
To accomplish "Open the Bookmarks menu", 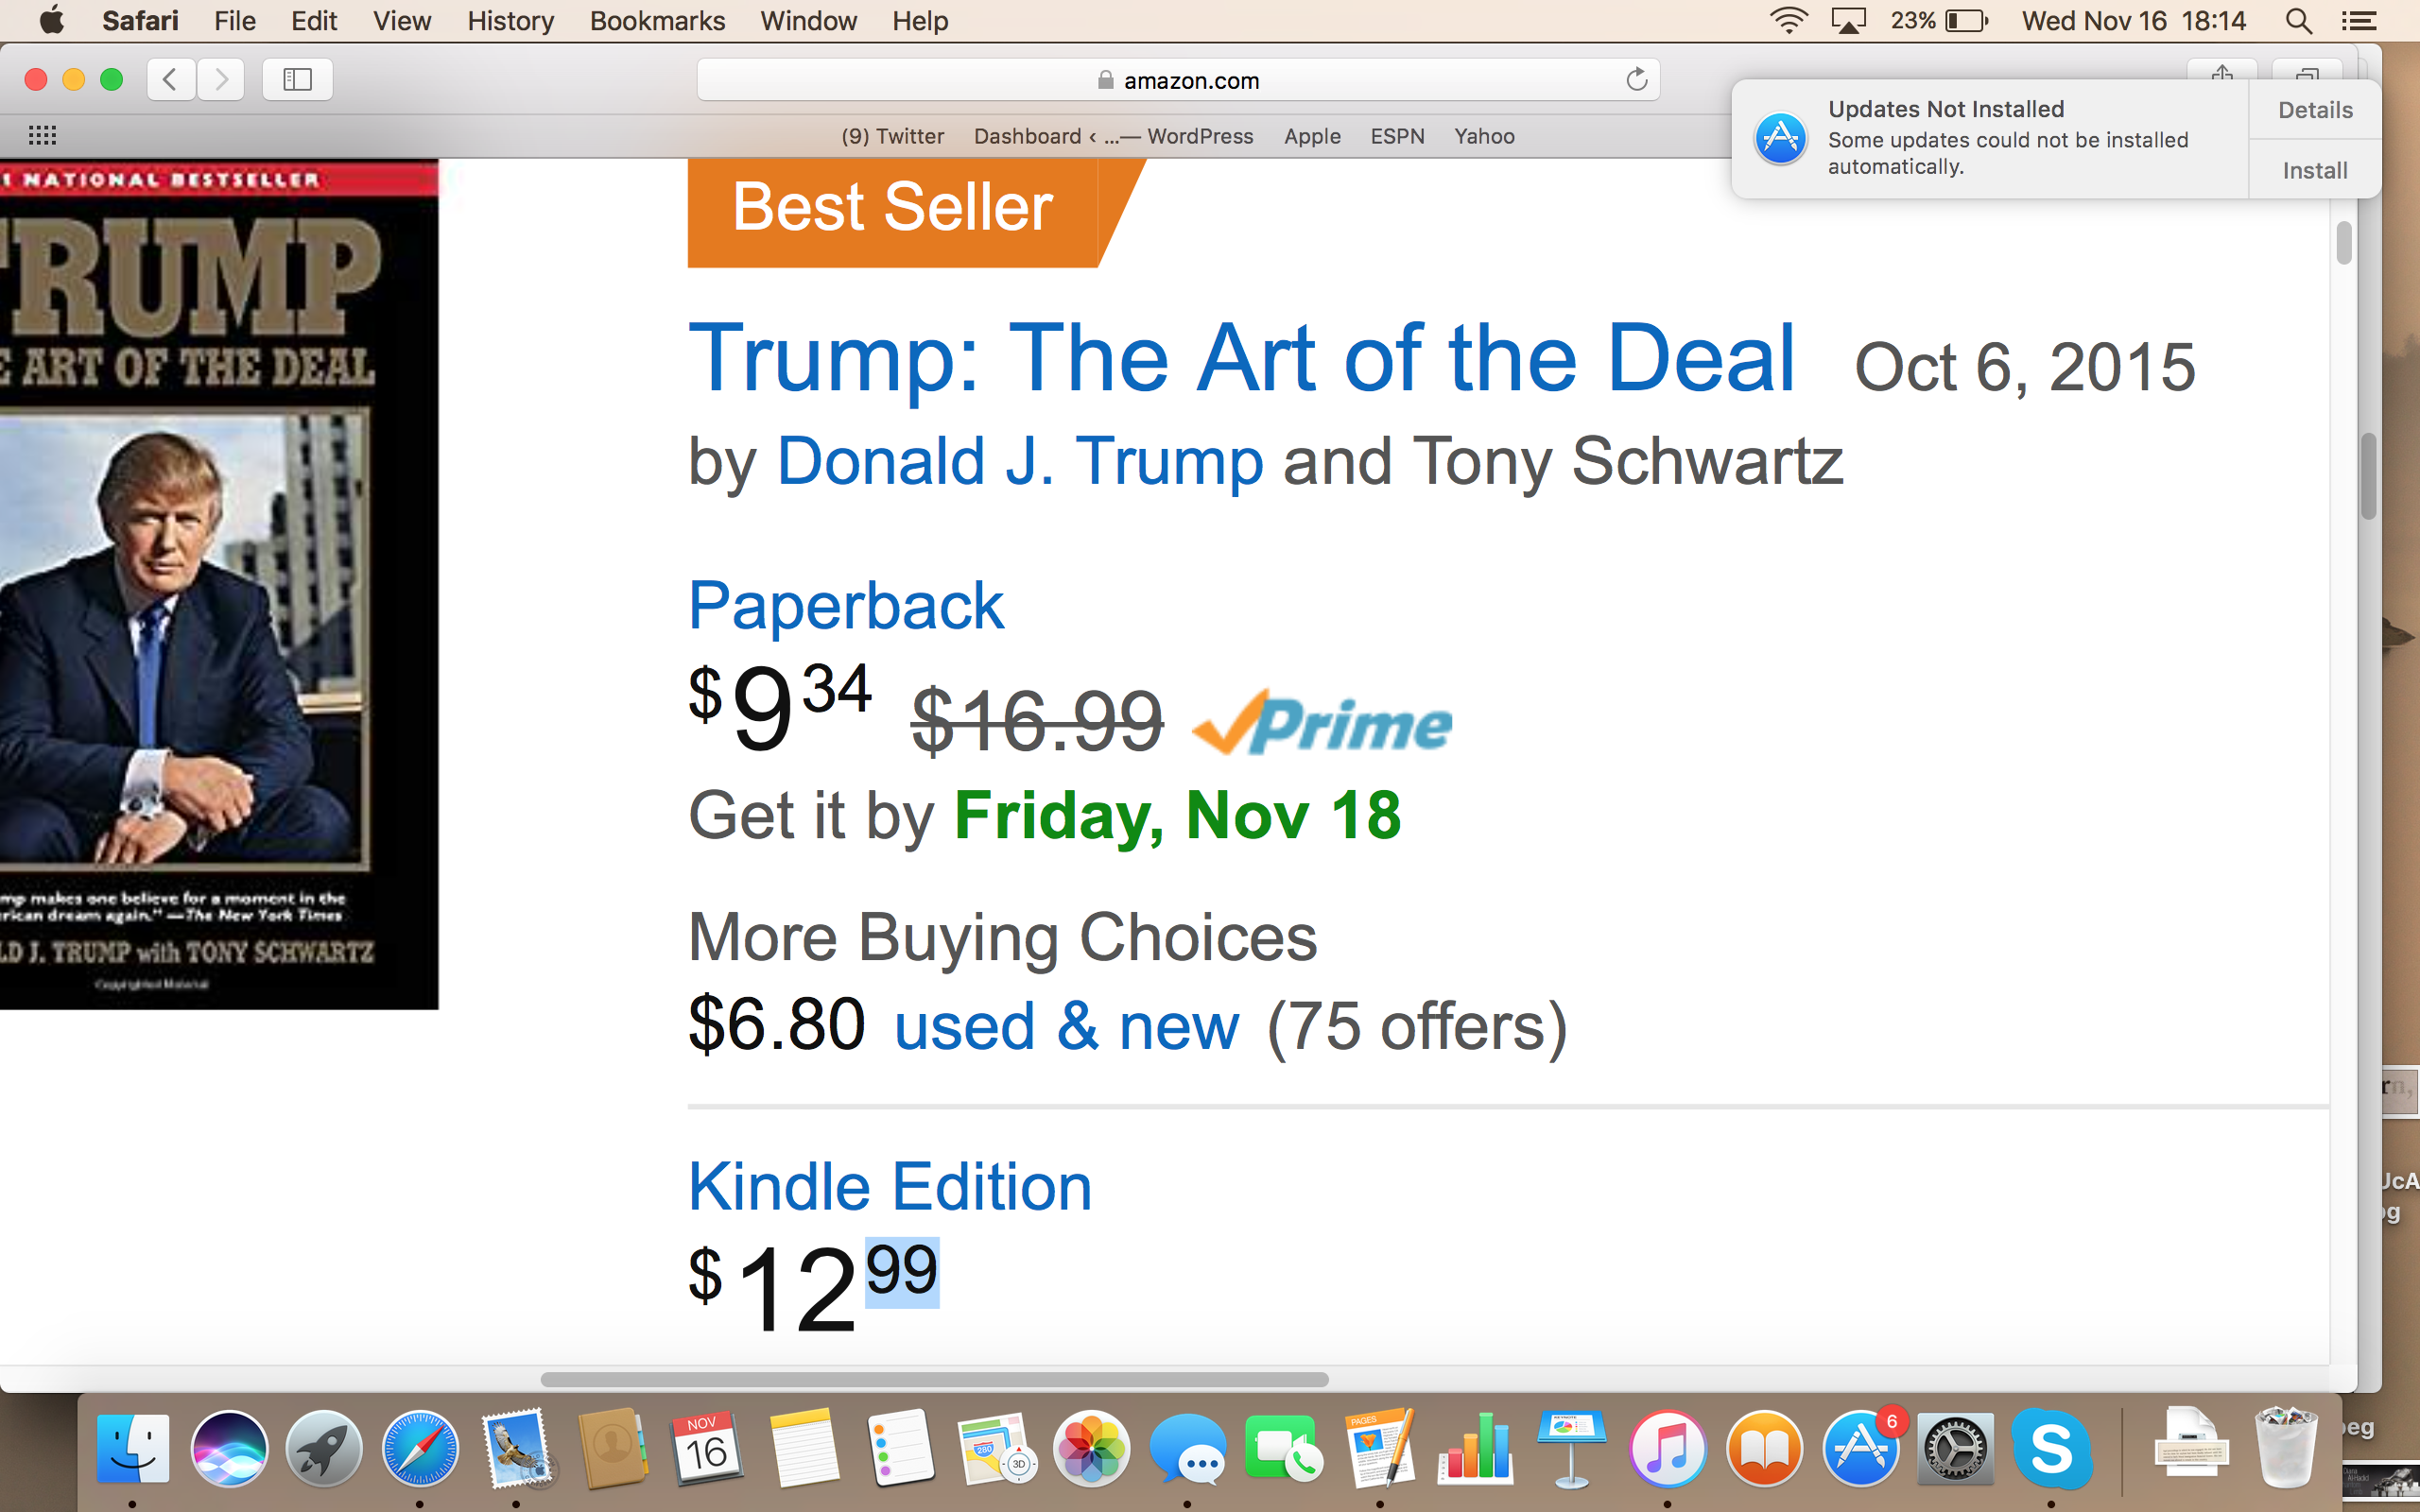I will (657, 21).
